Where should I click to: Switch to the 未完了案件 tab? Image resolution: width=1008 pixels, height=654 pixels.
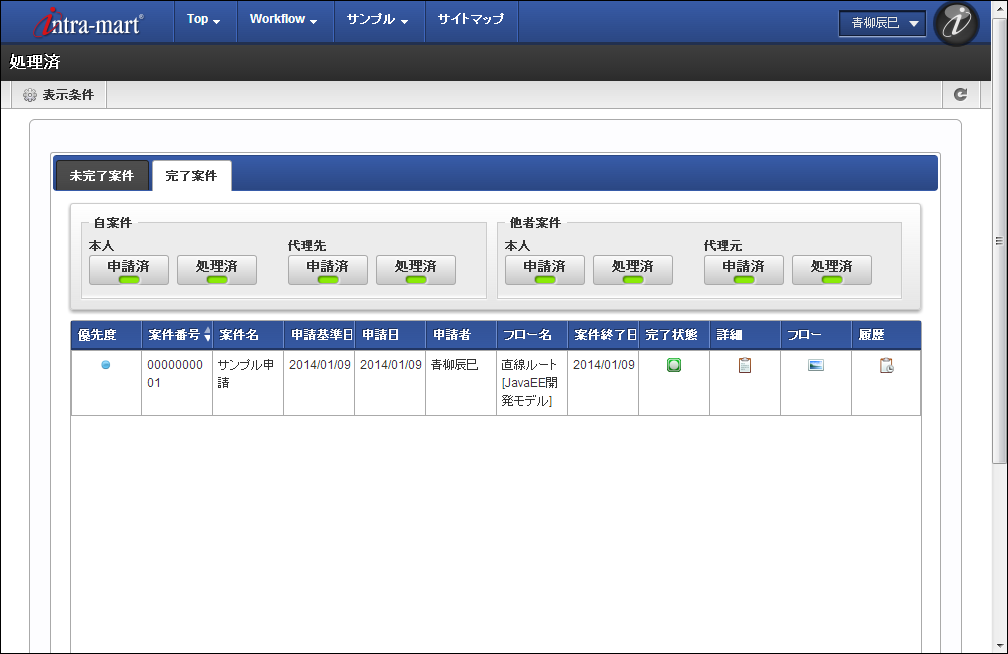[102, 175]
